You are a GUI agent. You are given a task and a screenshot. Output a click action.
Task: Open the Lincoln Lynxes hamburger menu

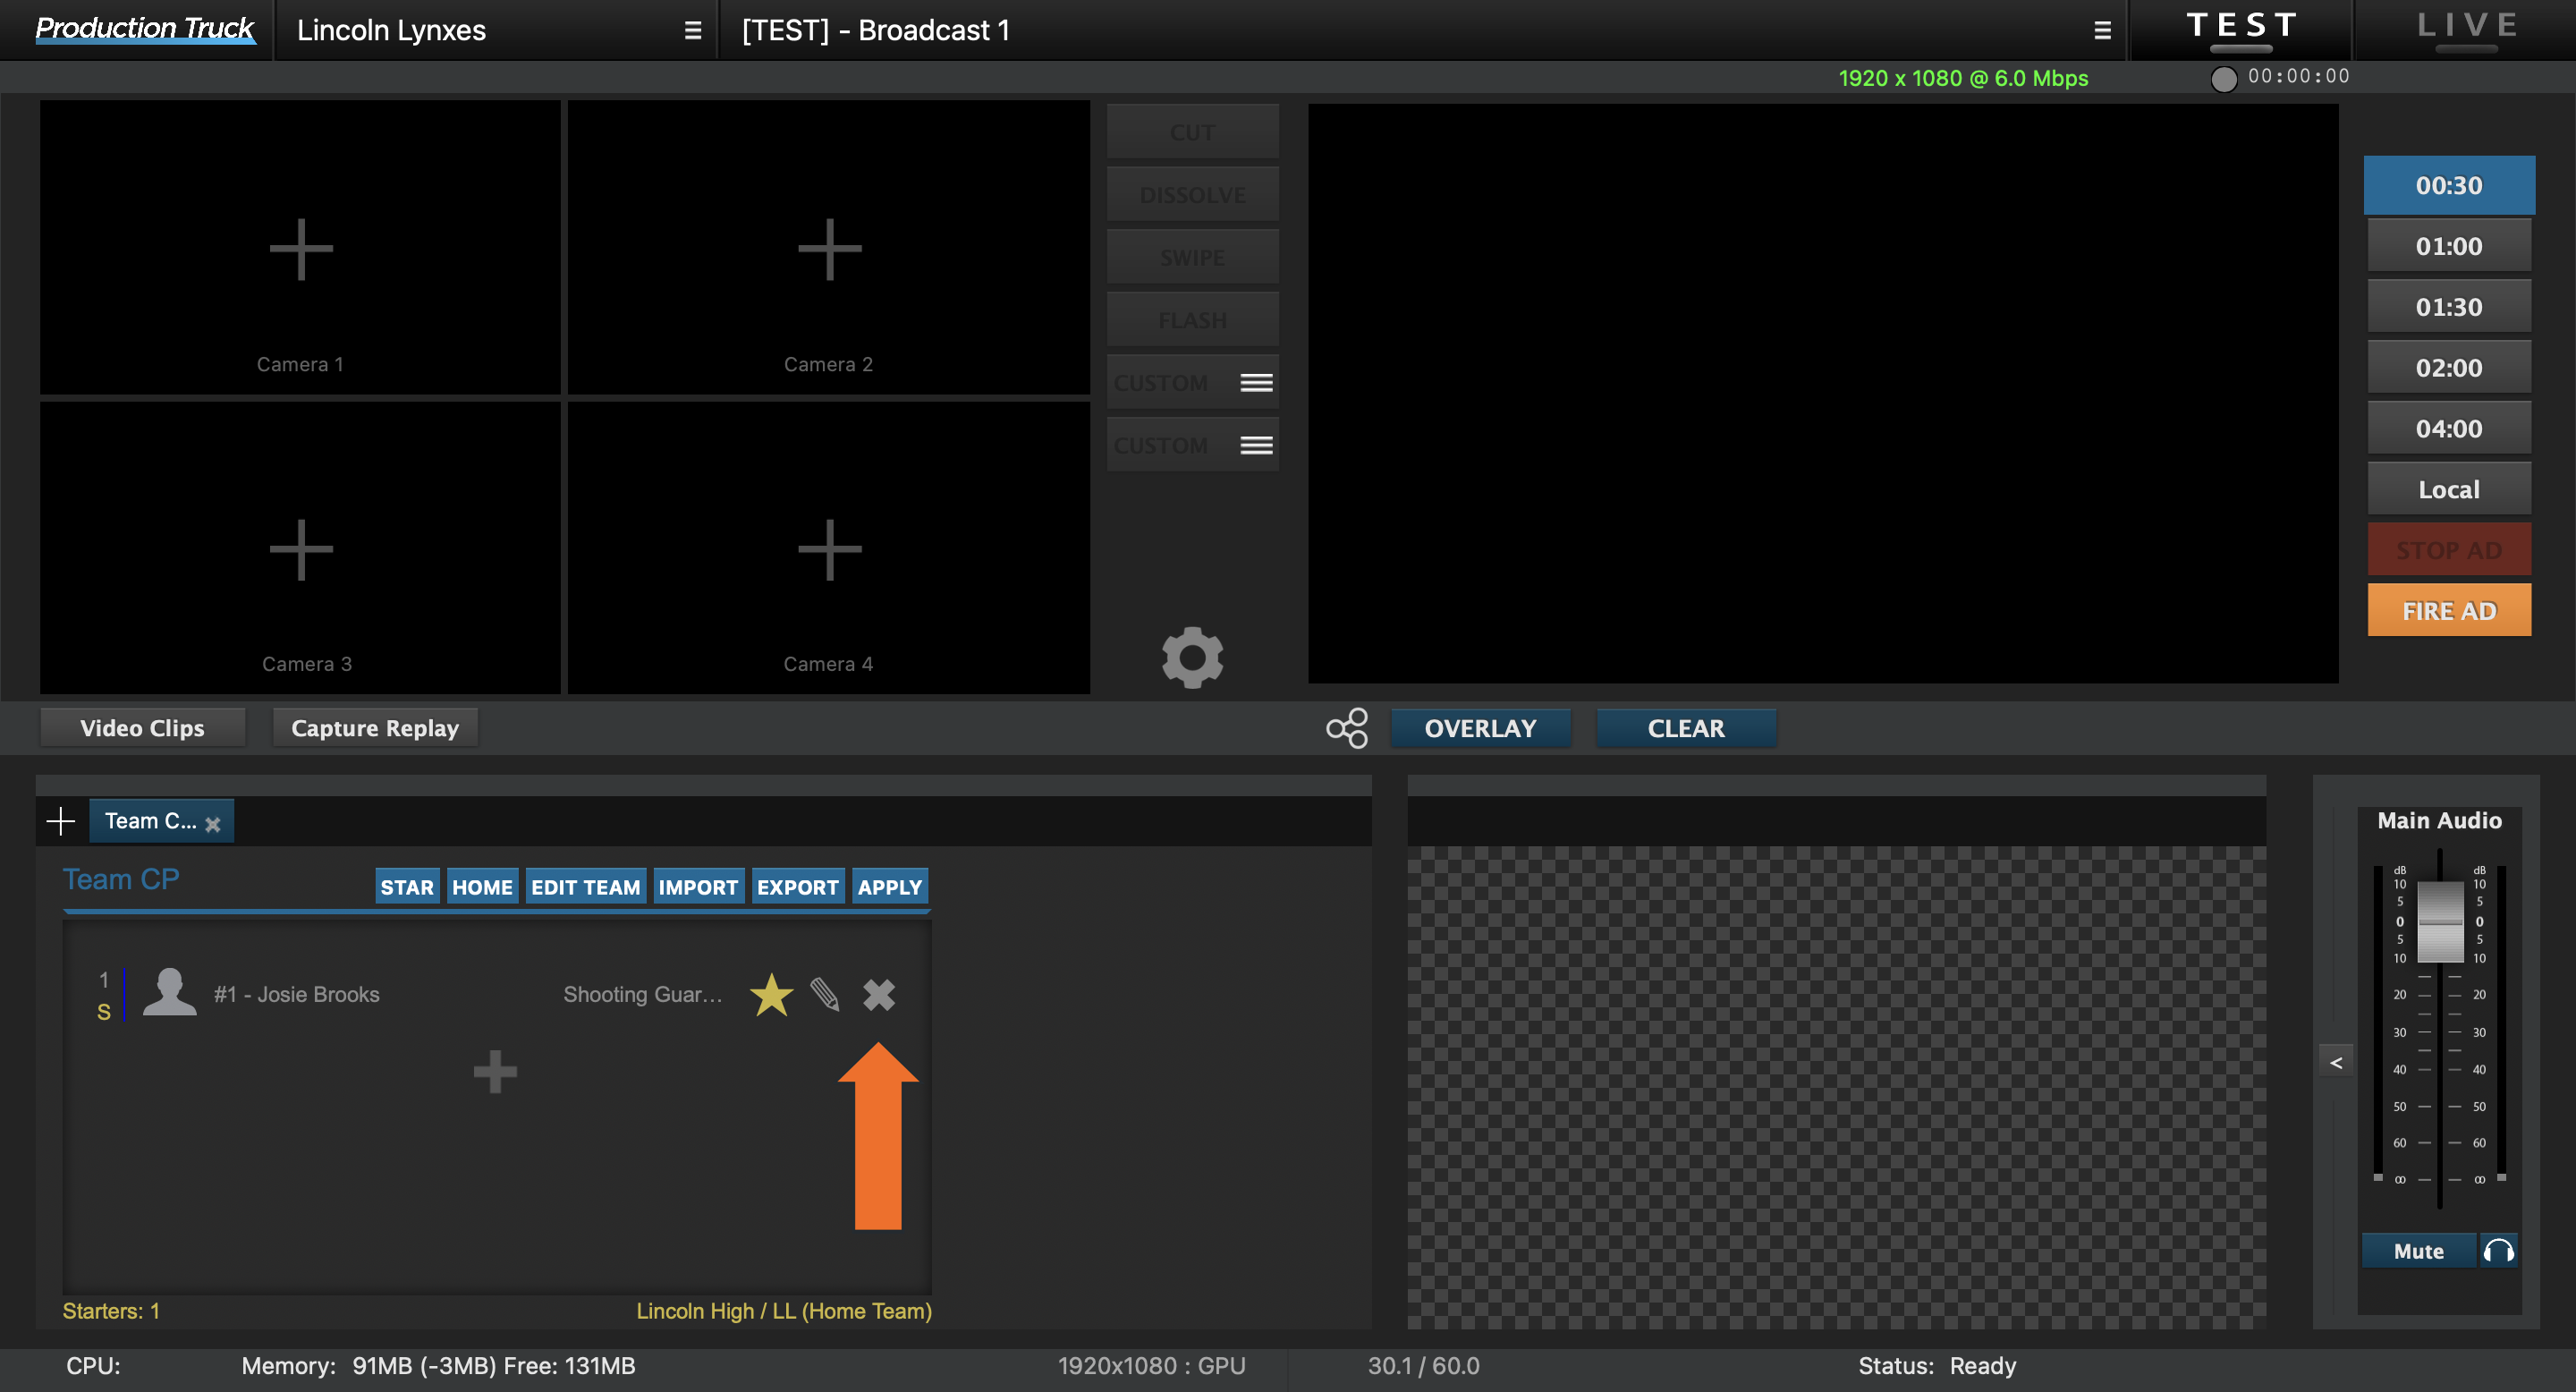692,31
